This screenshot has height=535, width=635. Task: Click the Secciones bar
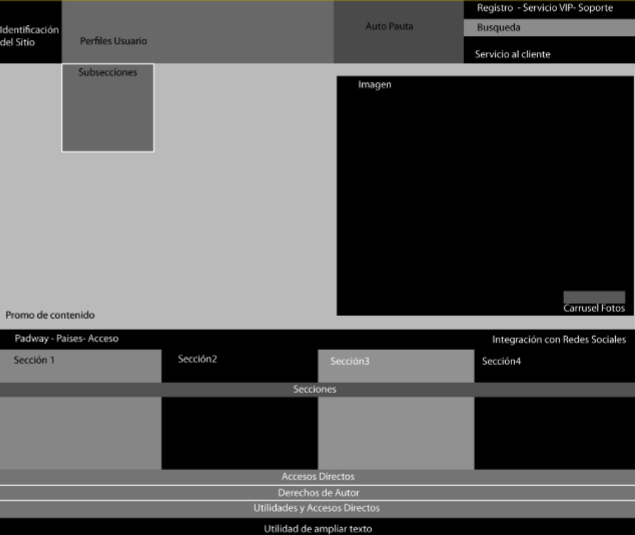tap(318, 390)
